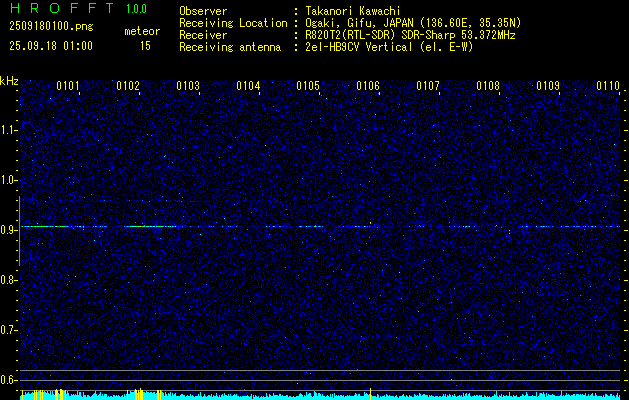Select the 0108 time marker label
The width and height of the screenshot is (629, 400).
(488, 86)
